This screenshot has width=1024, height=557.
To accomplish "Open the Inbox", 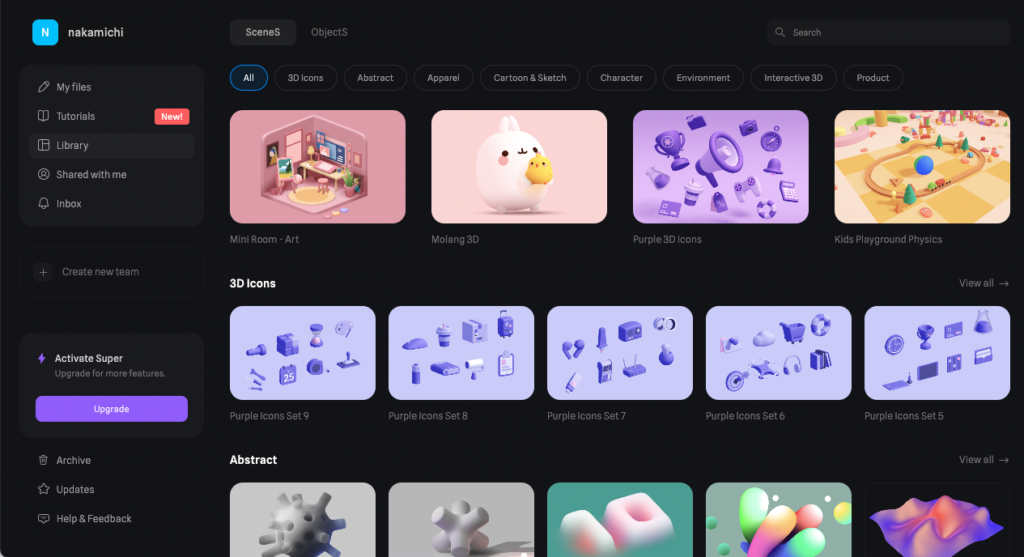I will 112,204.
